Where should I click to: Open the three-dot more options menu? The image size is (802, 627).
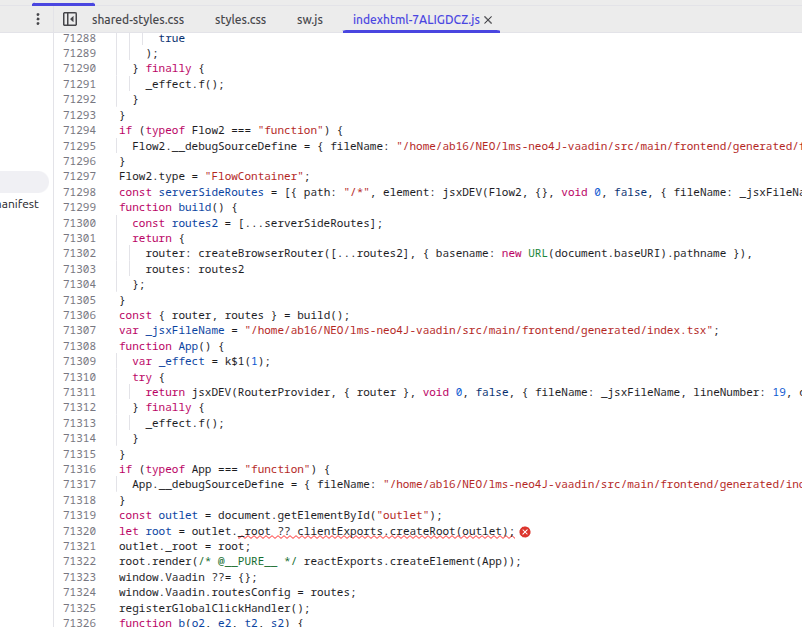38,19
